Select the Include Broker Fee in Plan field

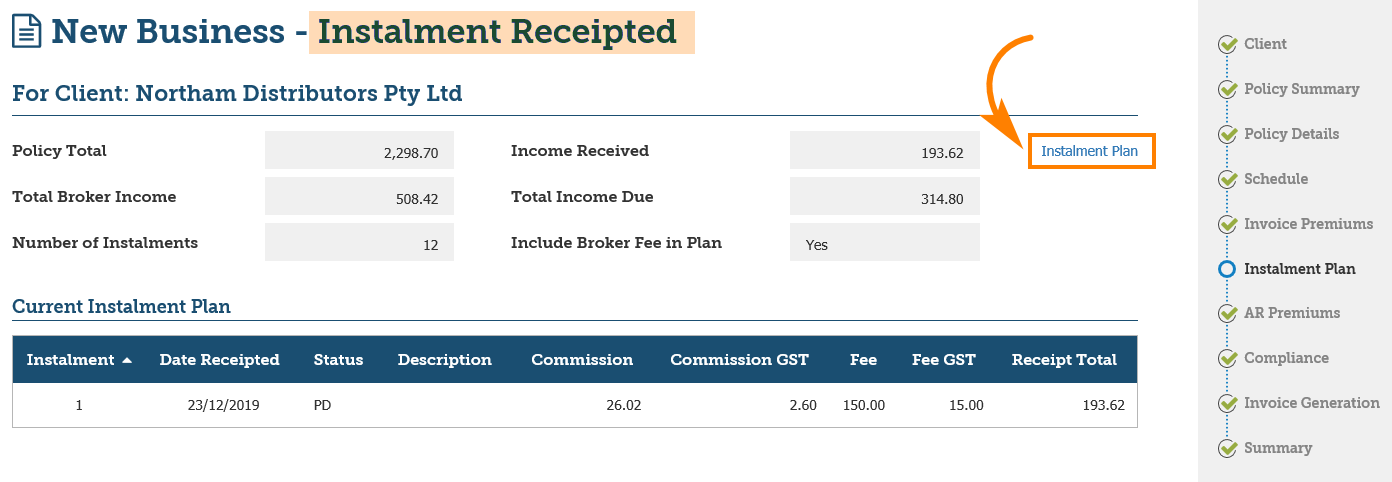point(884,243)
